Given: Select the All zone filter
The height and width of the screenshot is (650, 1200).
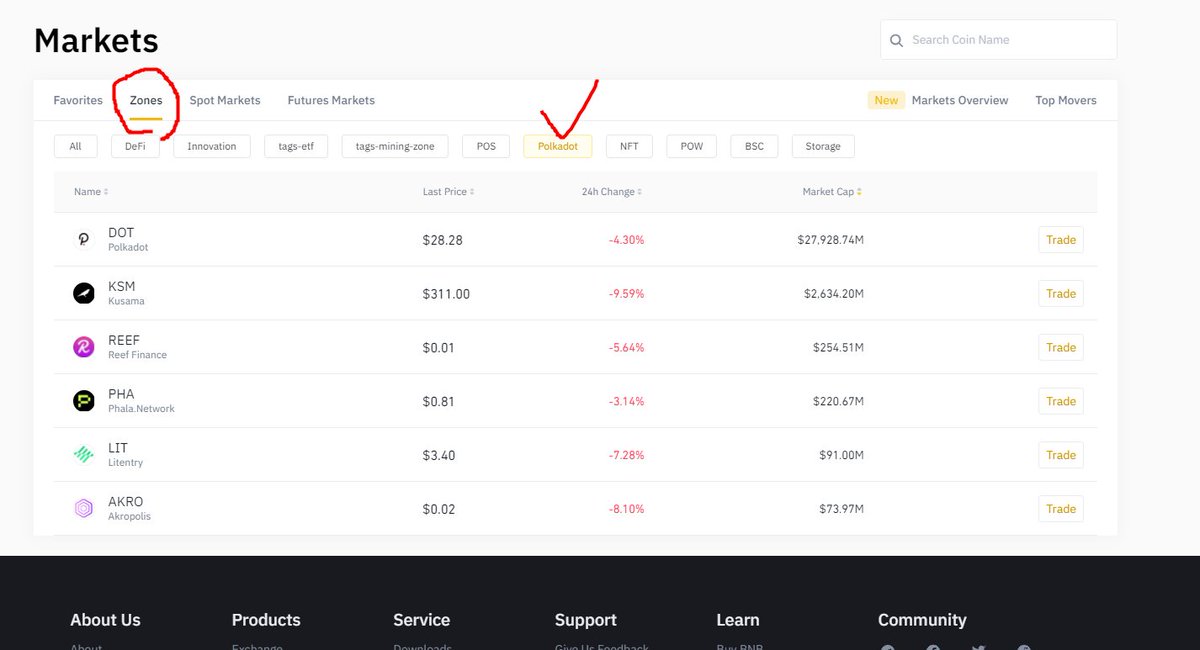Looking at the screenshot, I should 75,146.
